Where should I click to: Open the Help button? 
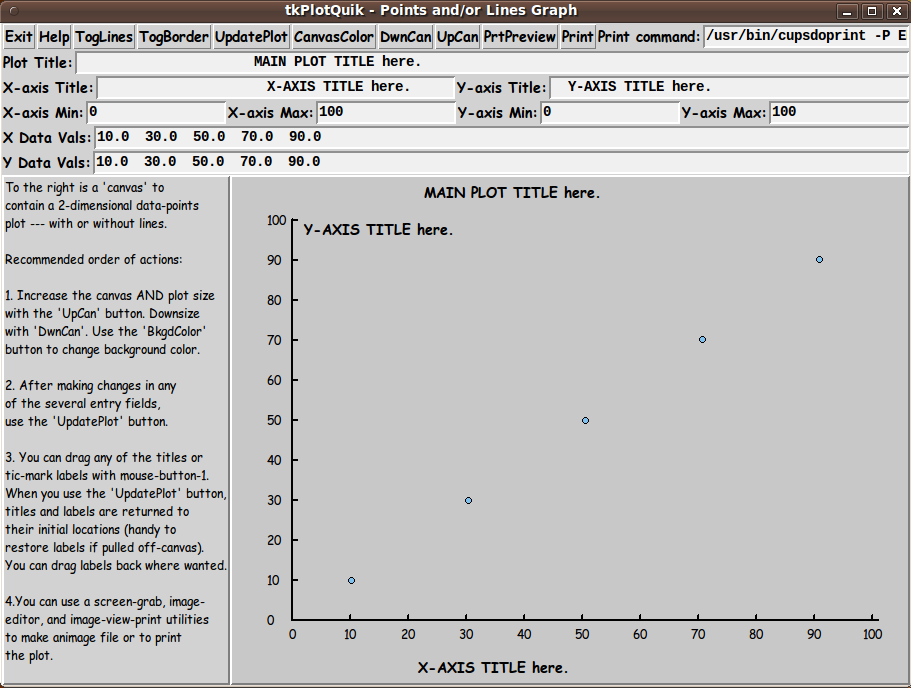click(54, 37)
